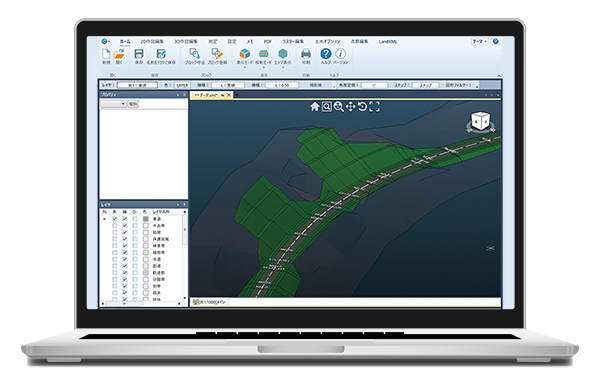
Task: Click the gray color swatch in layer list
Action: (x=145, y=219)
